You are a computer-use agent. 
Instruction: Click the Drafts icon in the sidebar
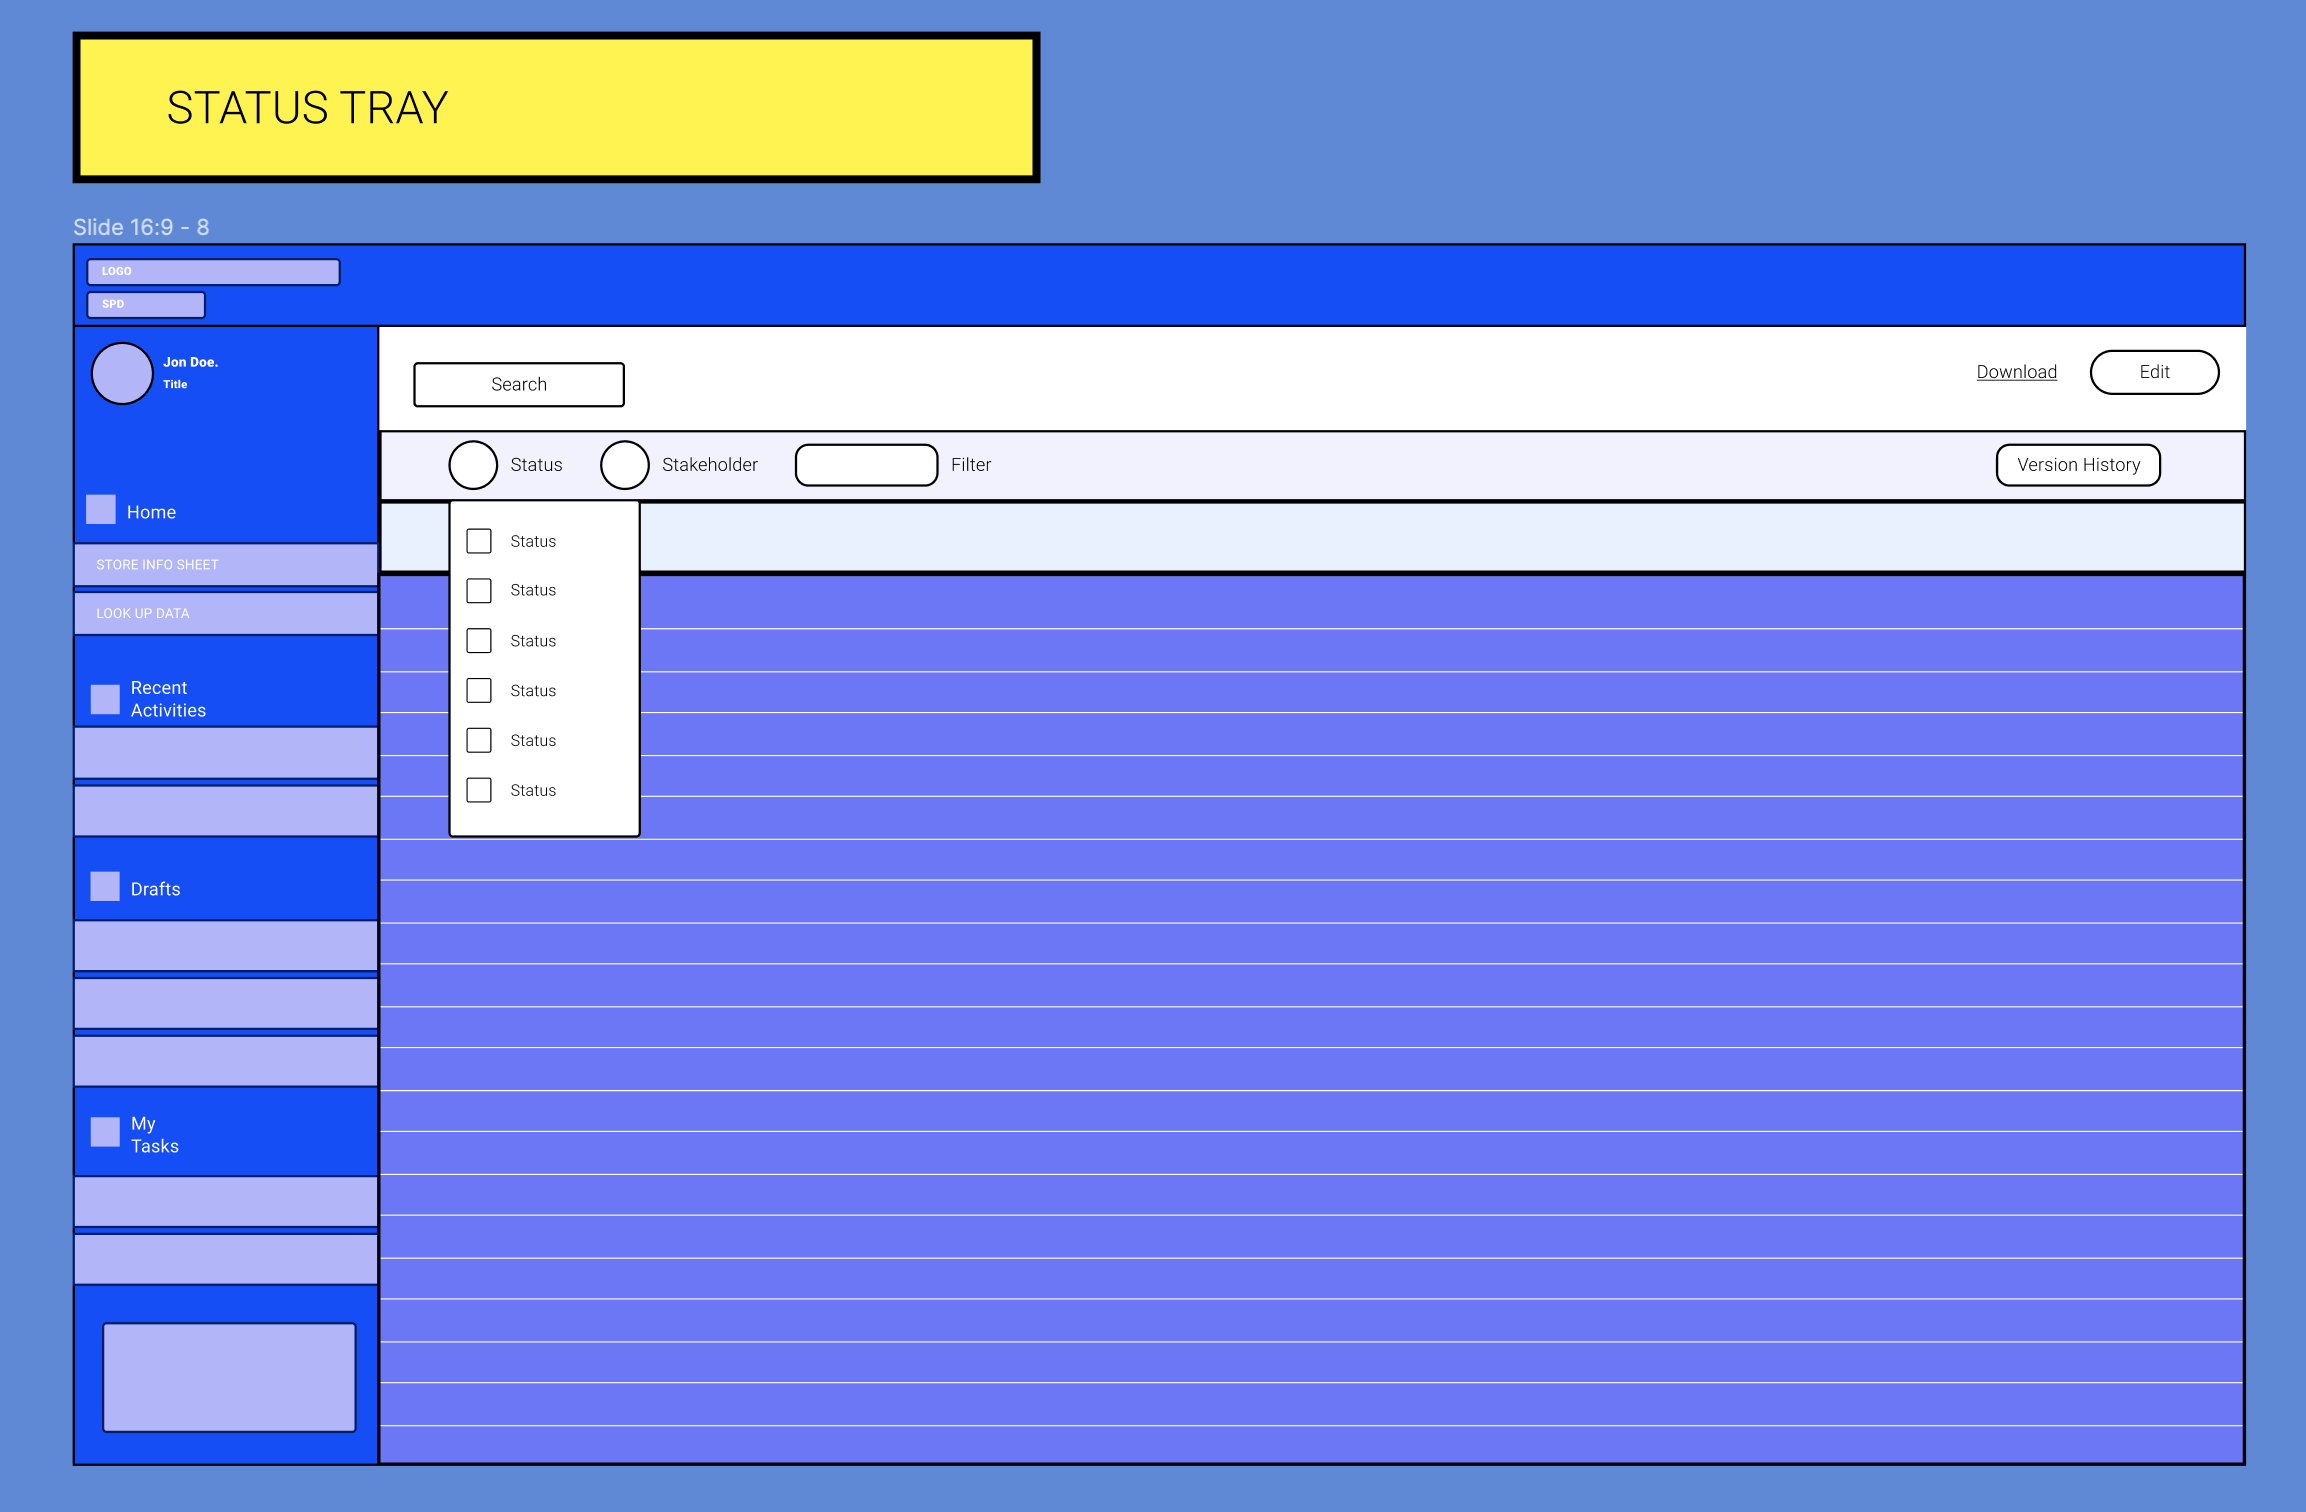pyautogui.click(x=104, y=886)
